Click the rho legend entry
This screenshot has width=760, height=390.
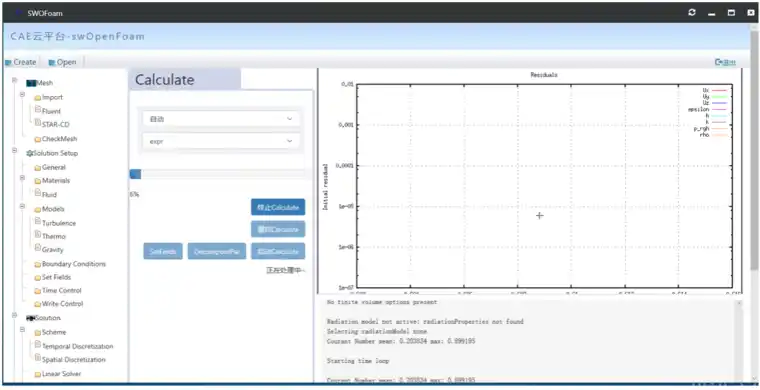tap(713, 135)
